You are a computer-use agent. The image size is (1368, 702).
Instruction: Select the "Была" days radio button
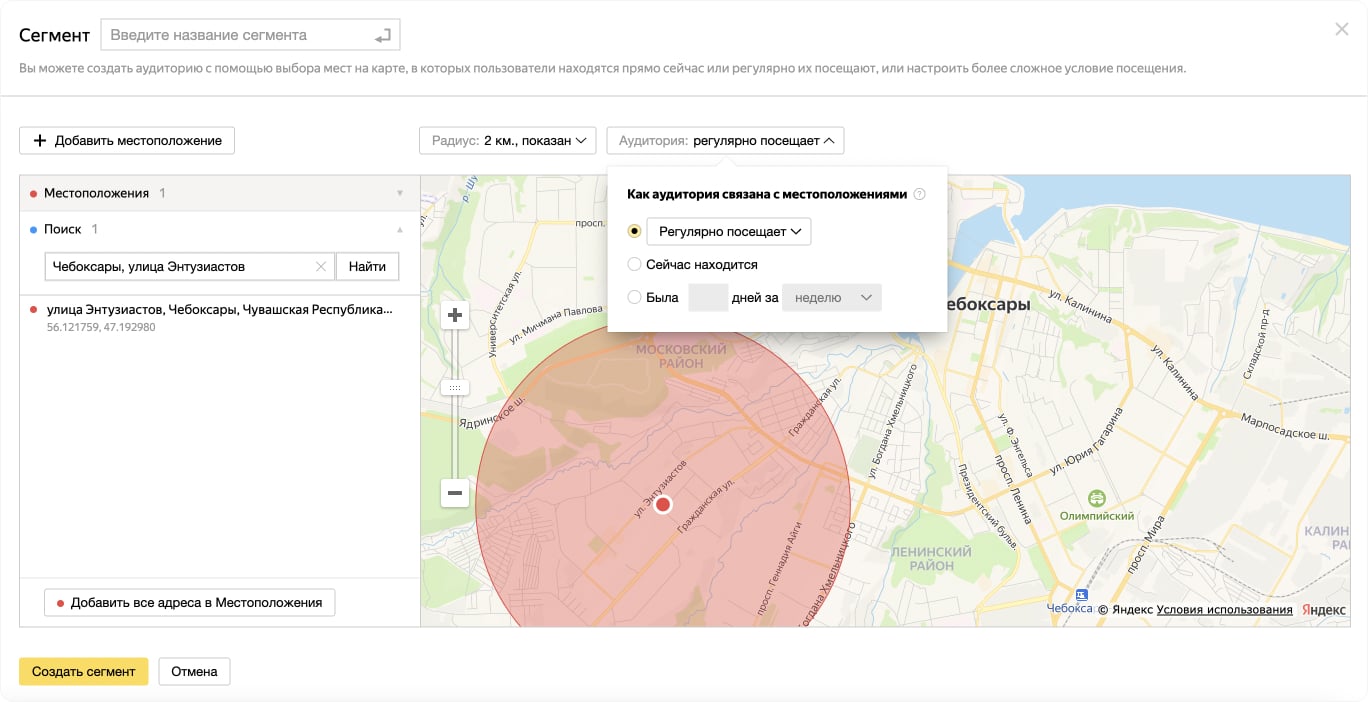point(634,297)
